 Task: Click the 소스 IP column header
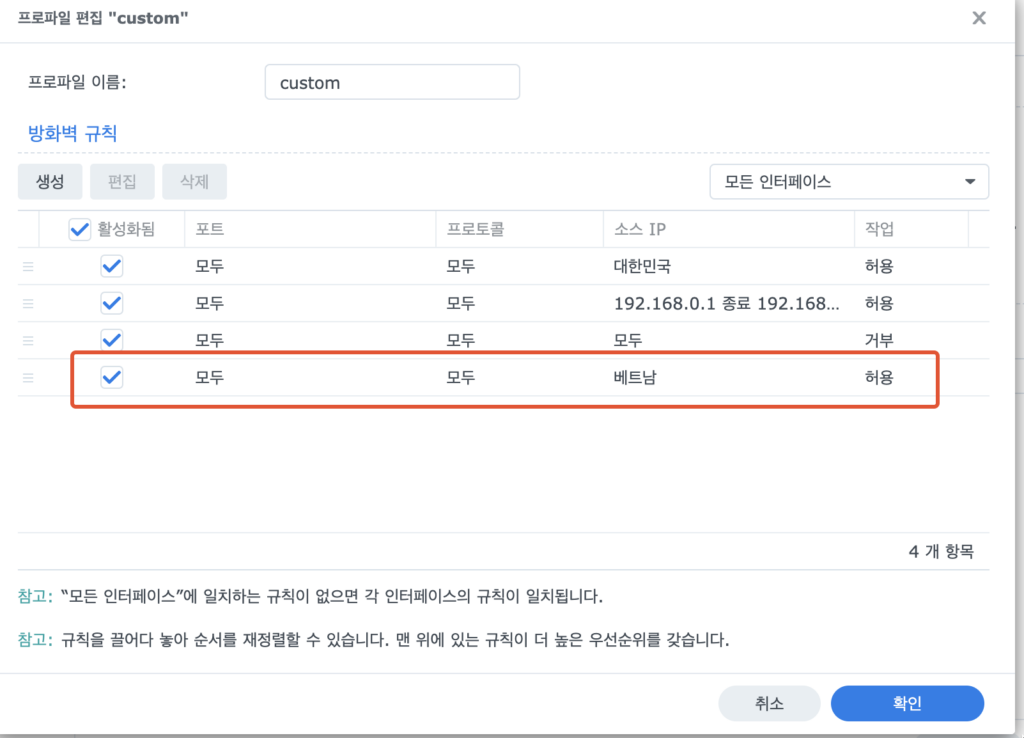click(x=729, y=229)
